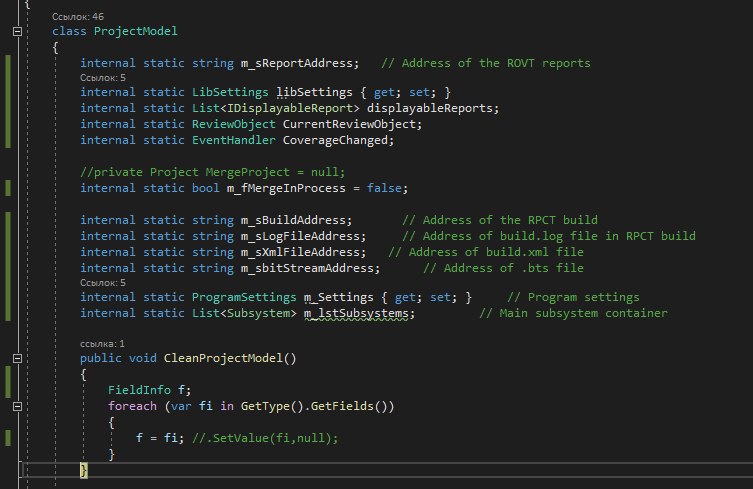Viewport: 753px width, 489px height.
Task: Click the EventHandler type name
Action: 234,140
